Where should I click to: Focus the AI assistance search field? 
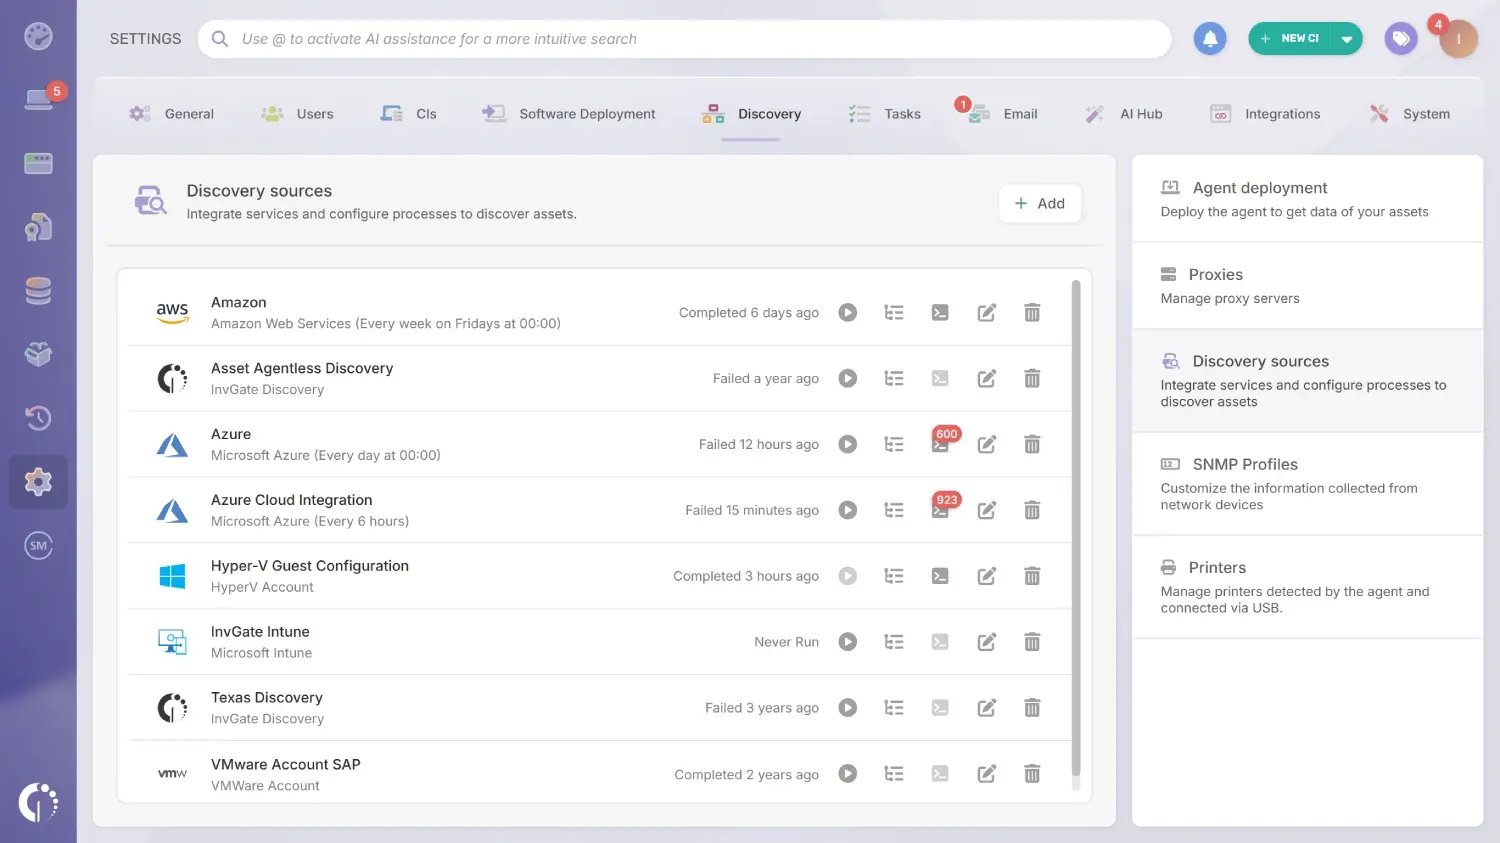pos(690,39)
